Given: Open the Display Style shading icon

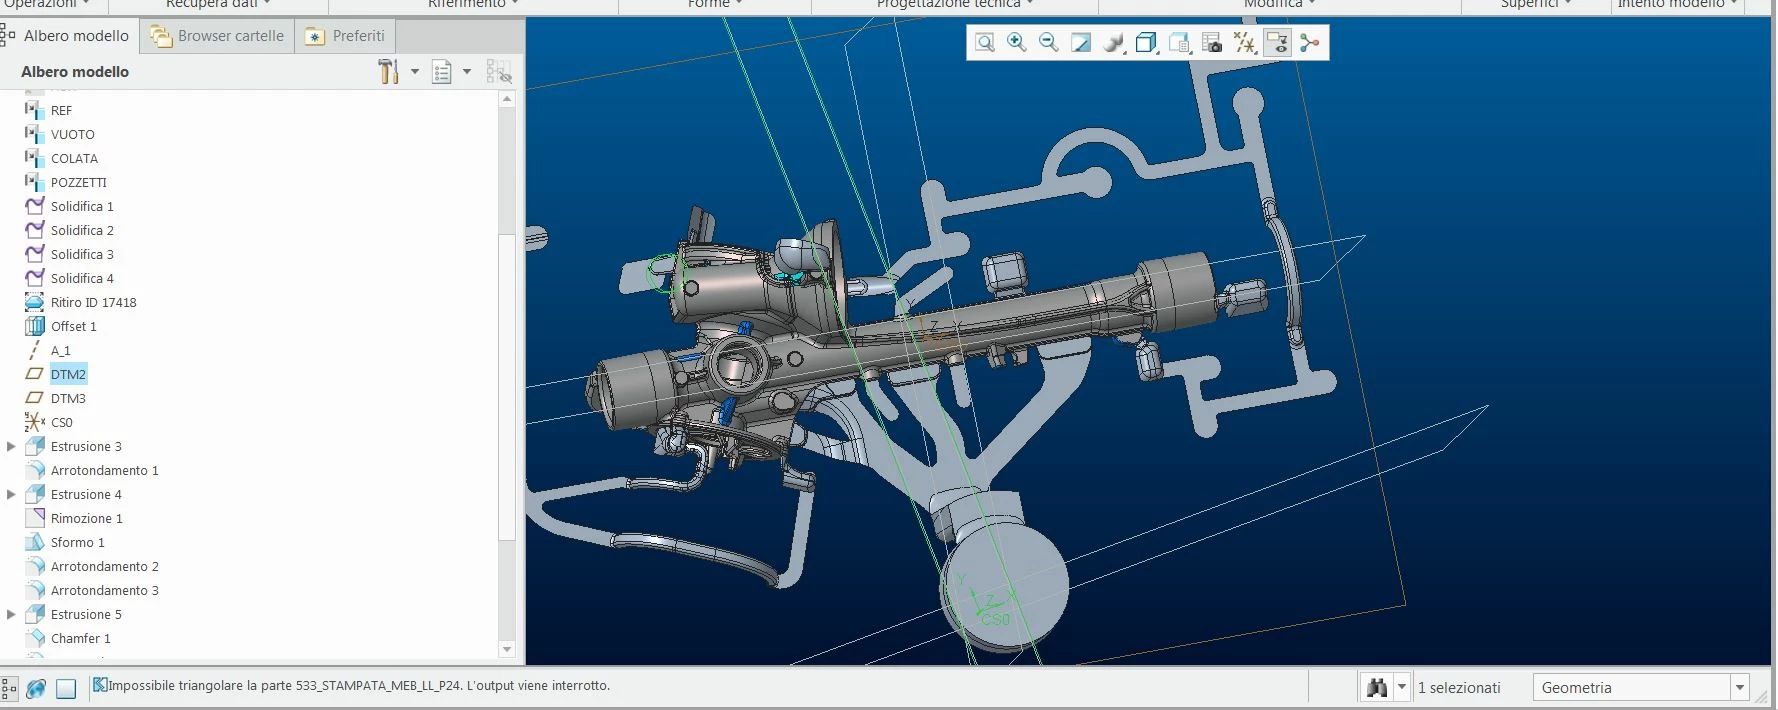Looking at the screenshot, I should click(x=1113, y=42).
